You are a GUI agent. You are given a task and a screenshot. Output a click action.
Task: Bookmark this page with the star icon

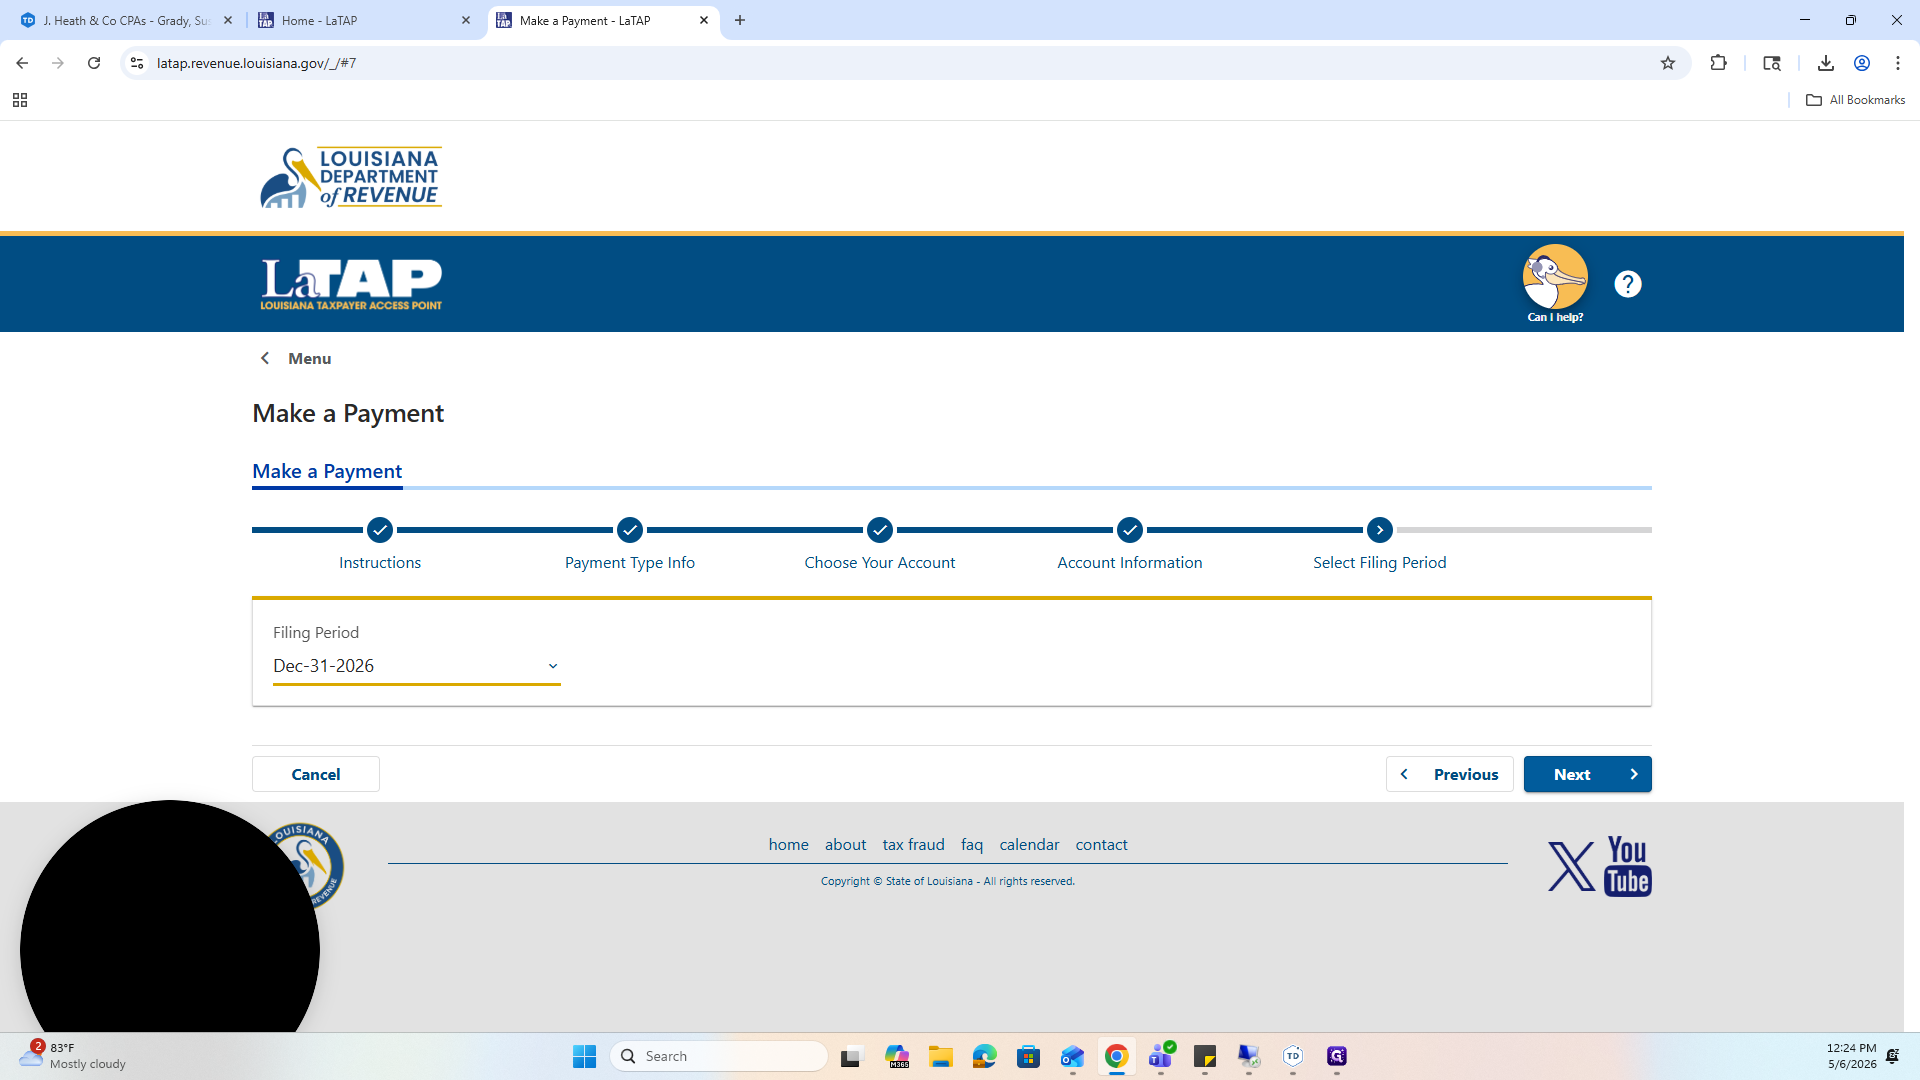[1668, 63]
